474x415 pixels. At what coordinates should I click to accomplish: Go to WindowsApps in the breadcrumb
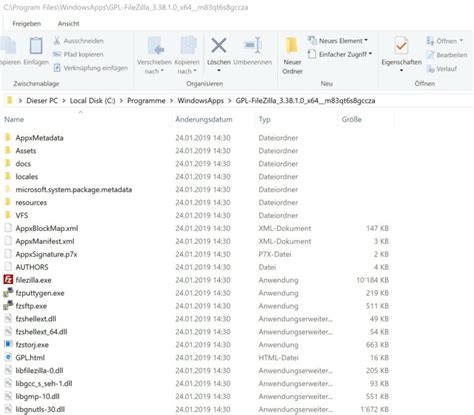tap(200, 101)
